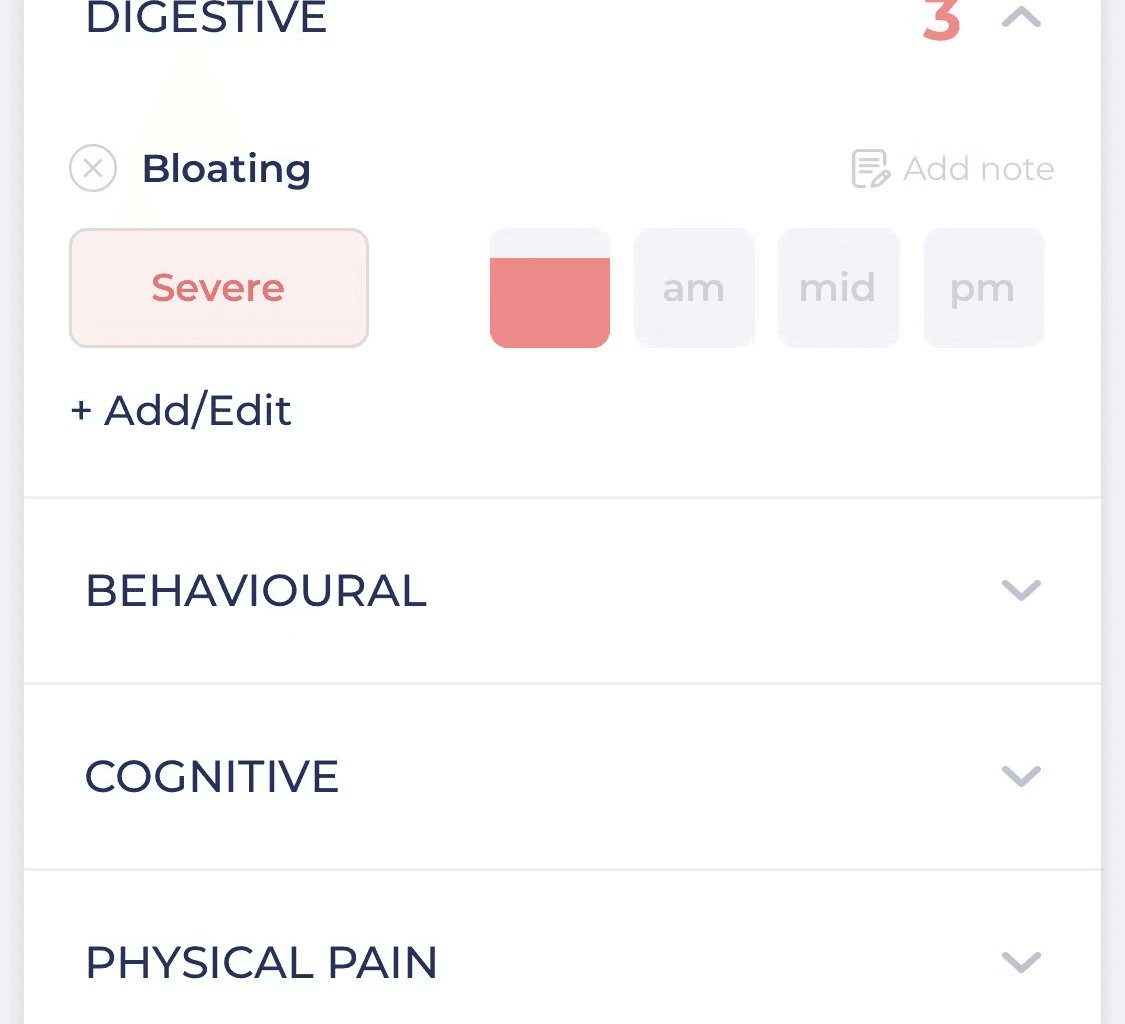
Task: Toggle the am time slot
Action: [x=694, y=288]
